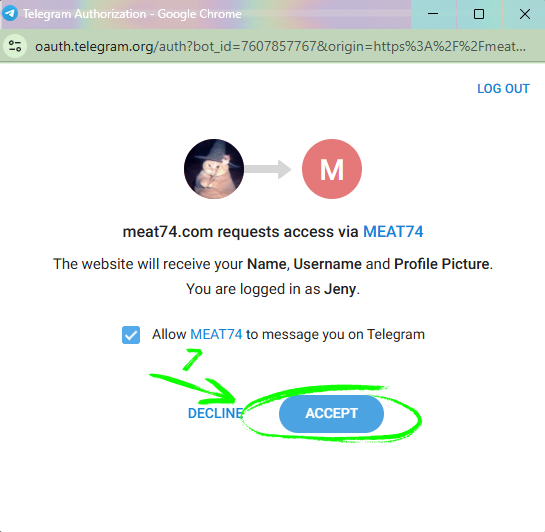The width and height of the screenshot is (545, 532).
Task: Focus the oauth.telegram.org address bar
Action: 280,46
